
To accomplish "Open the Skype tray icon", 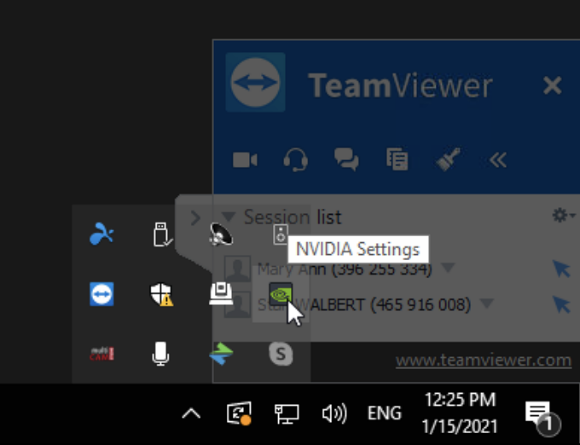I will pos(281,354).
